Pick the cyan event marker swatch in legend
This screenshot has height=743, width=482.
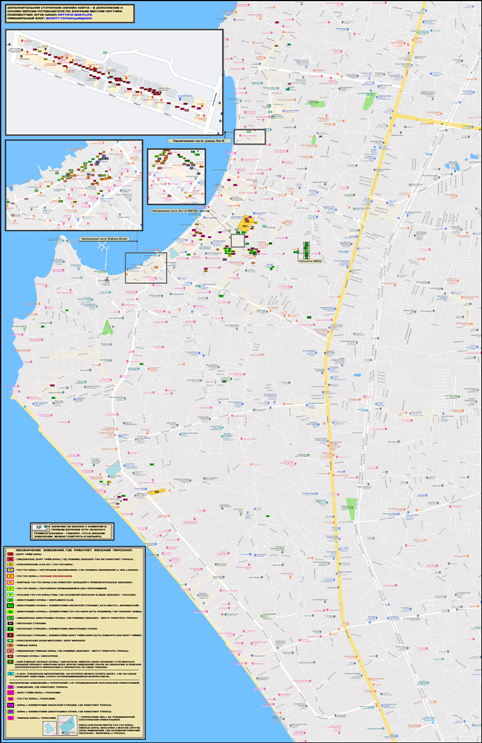click(10, 674)
